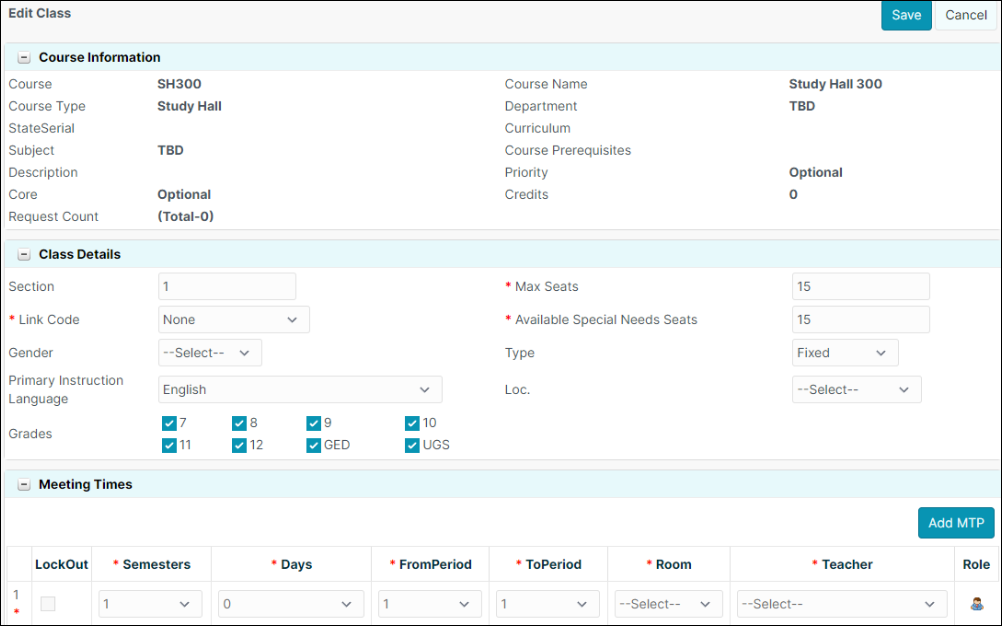Click the FromPeriod column header
Image resolution: width=1002 pixels, height=626 pixels.
click(x=430, y=565)
